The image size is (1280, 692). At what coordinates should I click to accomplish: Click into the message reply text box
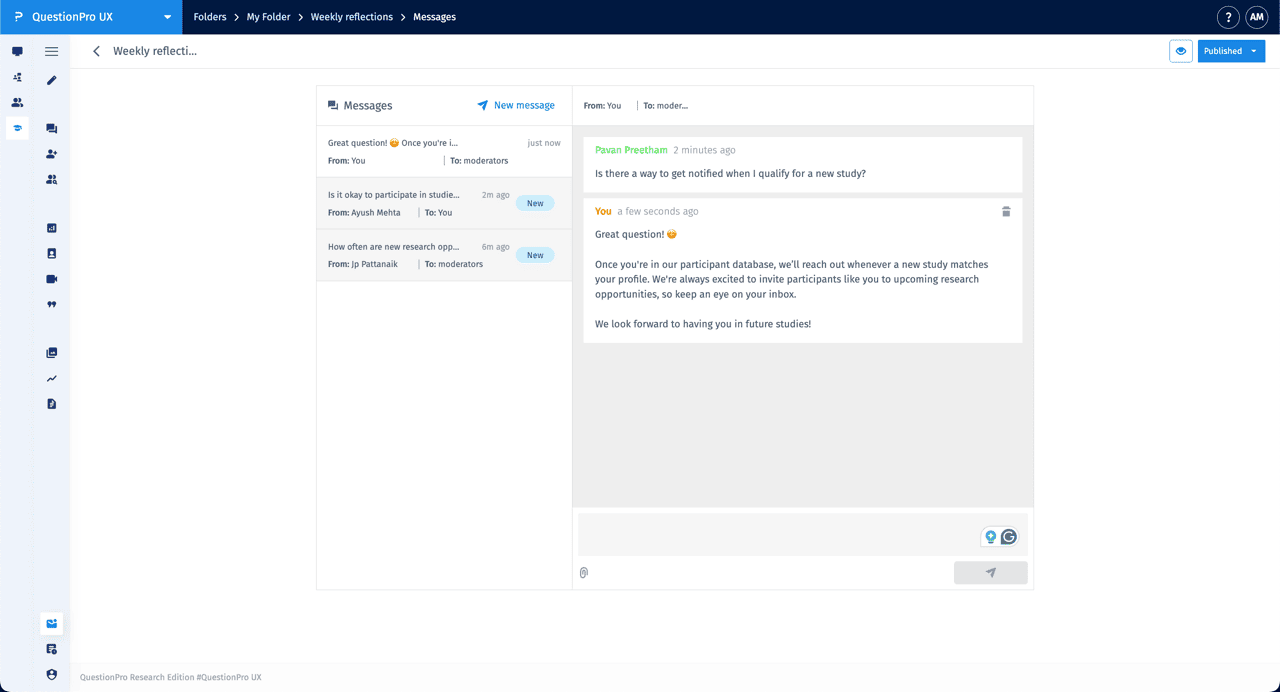(x=803, y=535)
